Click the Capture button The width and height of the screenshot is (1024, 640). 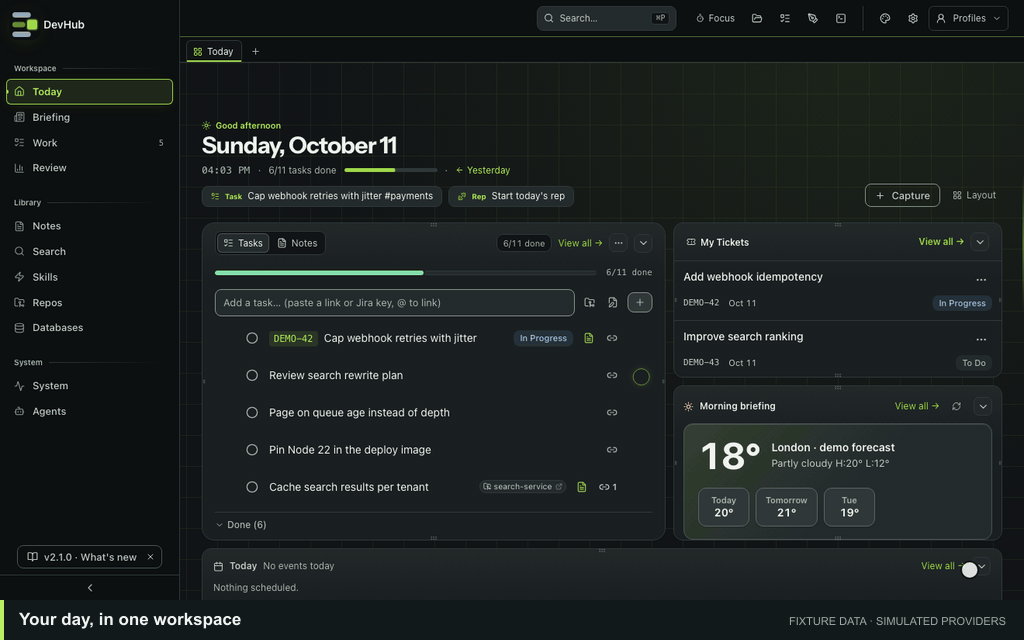coord(903,195)
